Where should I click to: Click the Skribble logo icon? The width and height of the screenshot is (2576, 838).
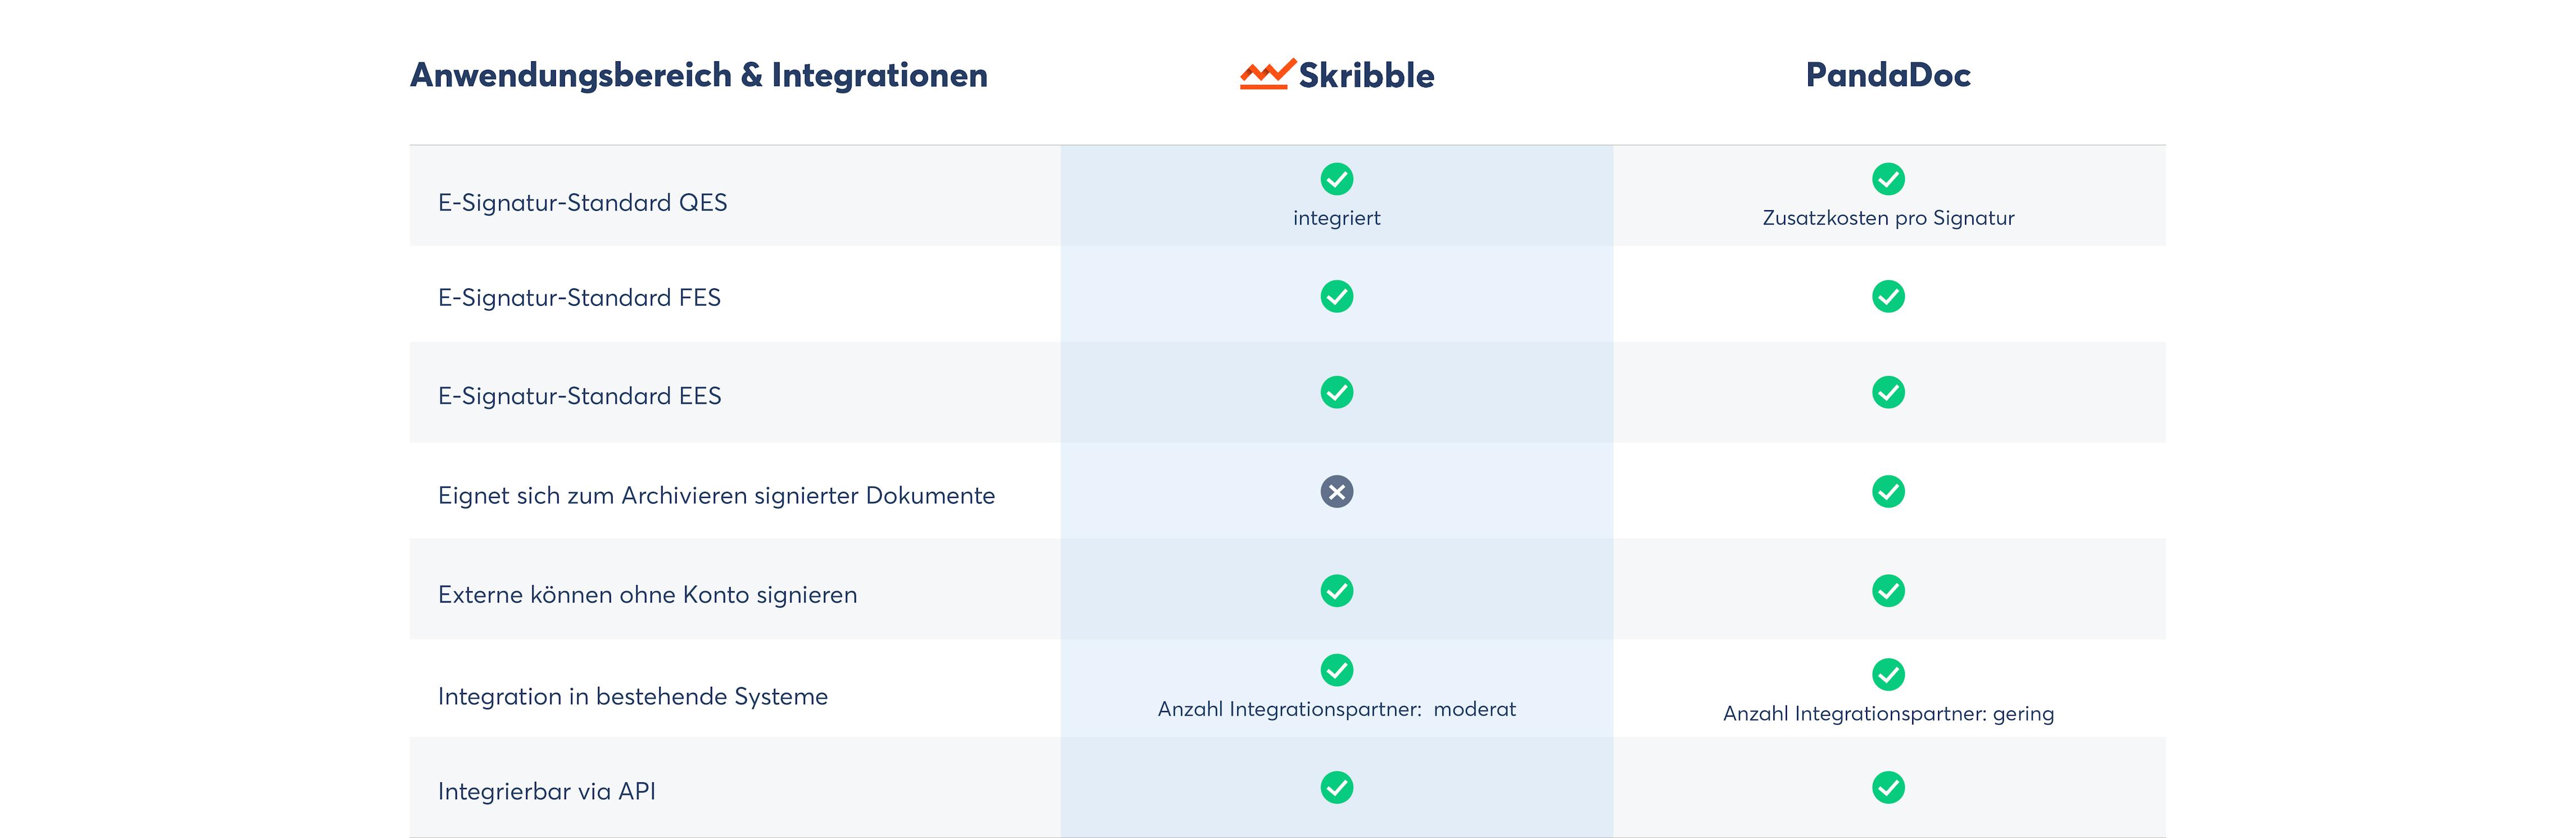point(1267,74)
